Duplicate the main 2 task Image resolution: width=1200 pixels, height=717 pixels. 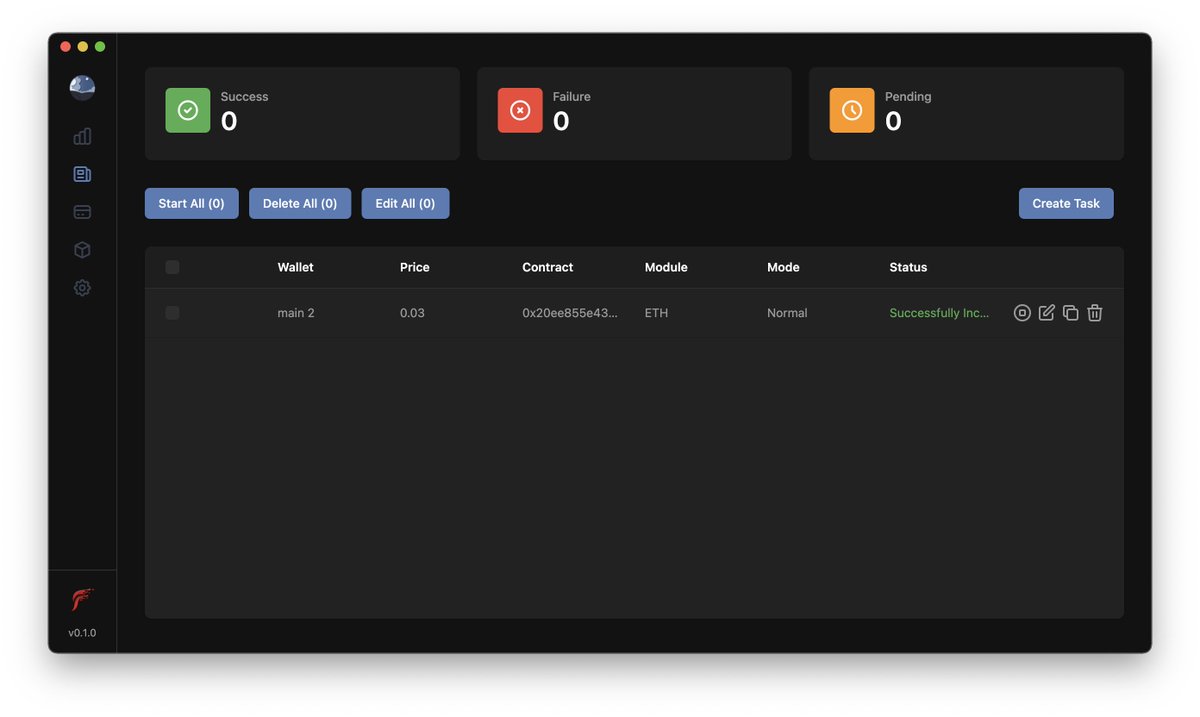tap(1070, 312)
